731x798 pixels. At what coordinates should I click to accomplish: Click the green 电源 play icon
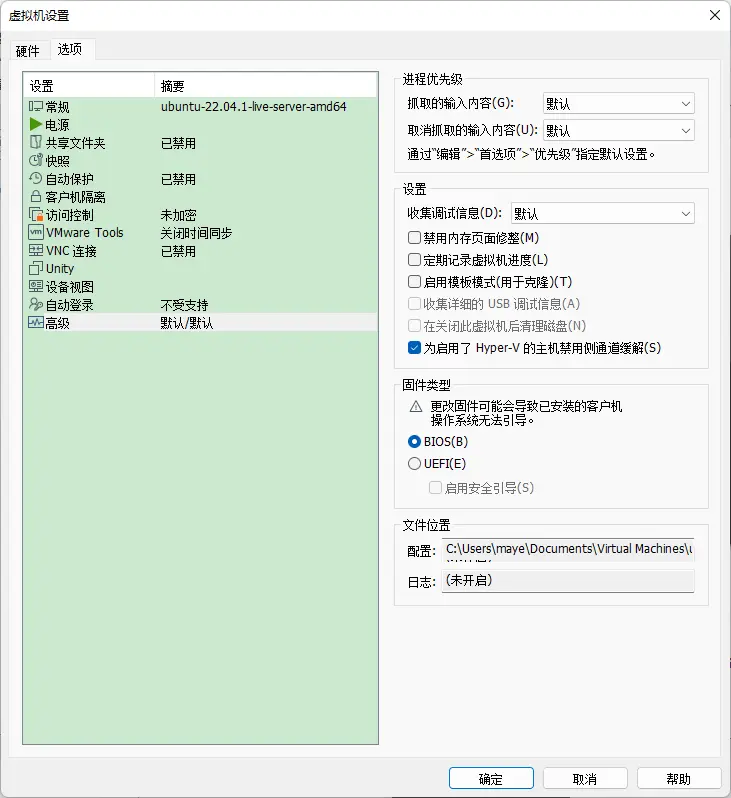(x=35, y=124)
